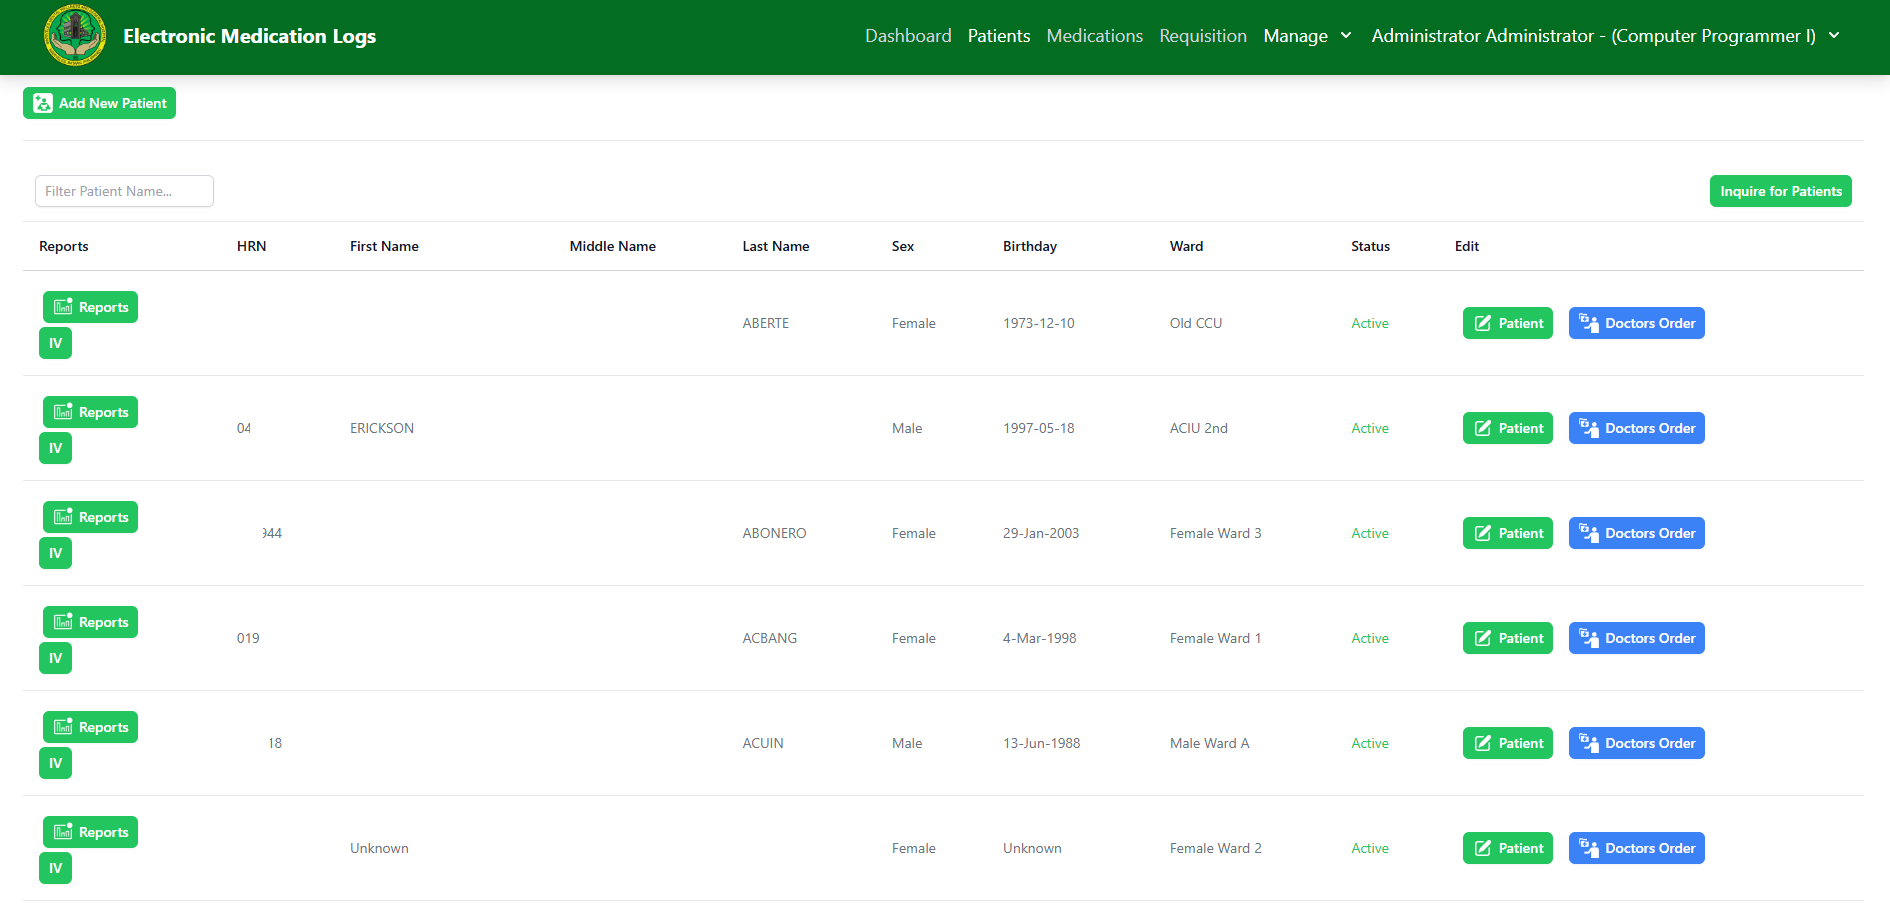
Task: Go to the Dashboard page
Action: (x=908, y=36)
